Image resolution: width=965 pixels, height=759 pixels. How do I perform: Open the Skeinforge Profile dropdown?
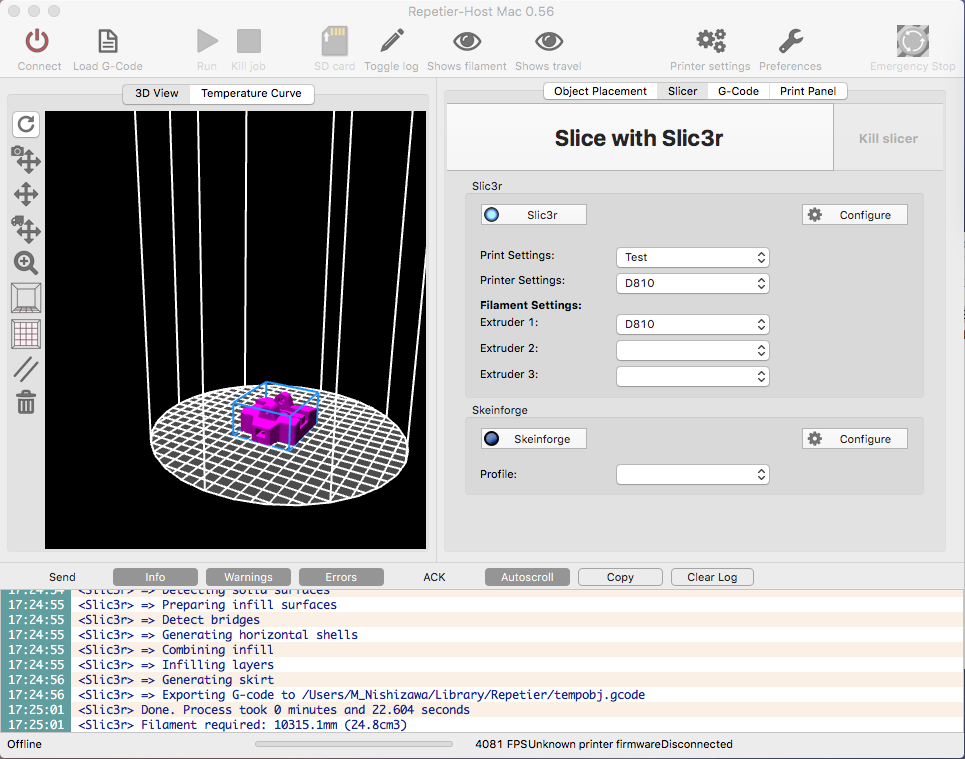(x=692, y=475)
